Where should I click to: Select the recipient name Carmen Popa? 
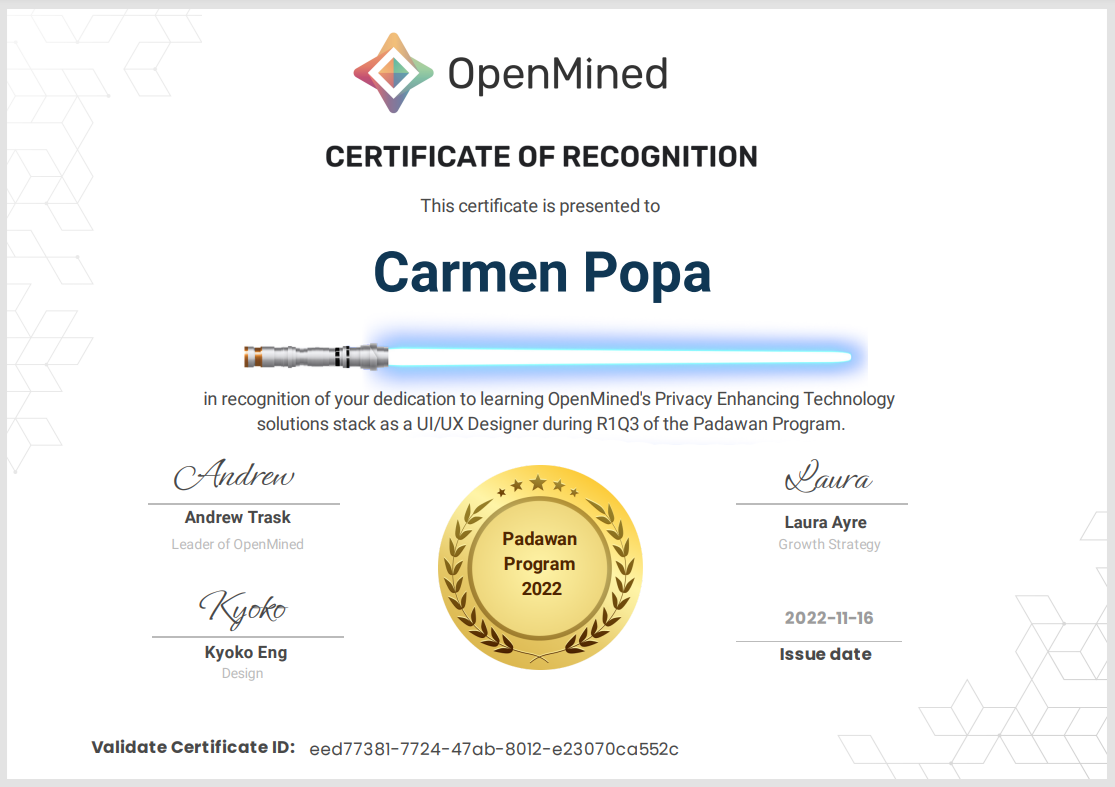542,274
